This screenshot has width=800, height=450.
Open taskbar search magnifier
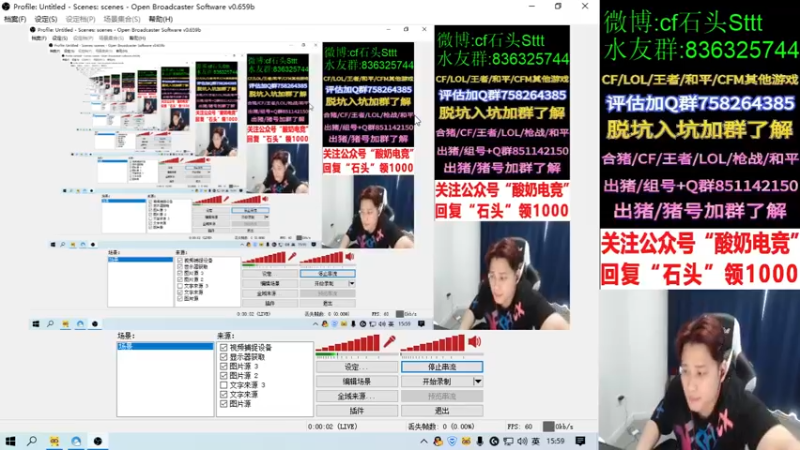click(x=32, y=441)
